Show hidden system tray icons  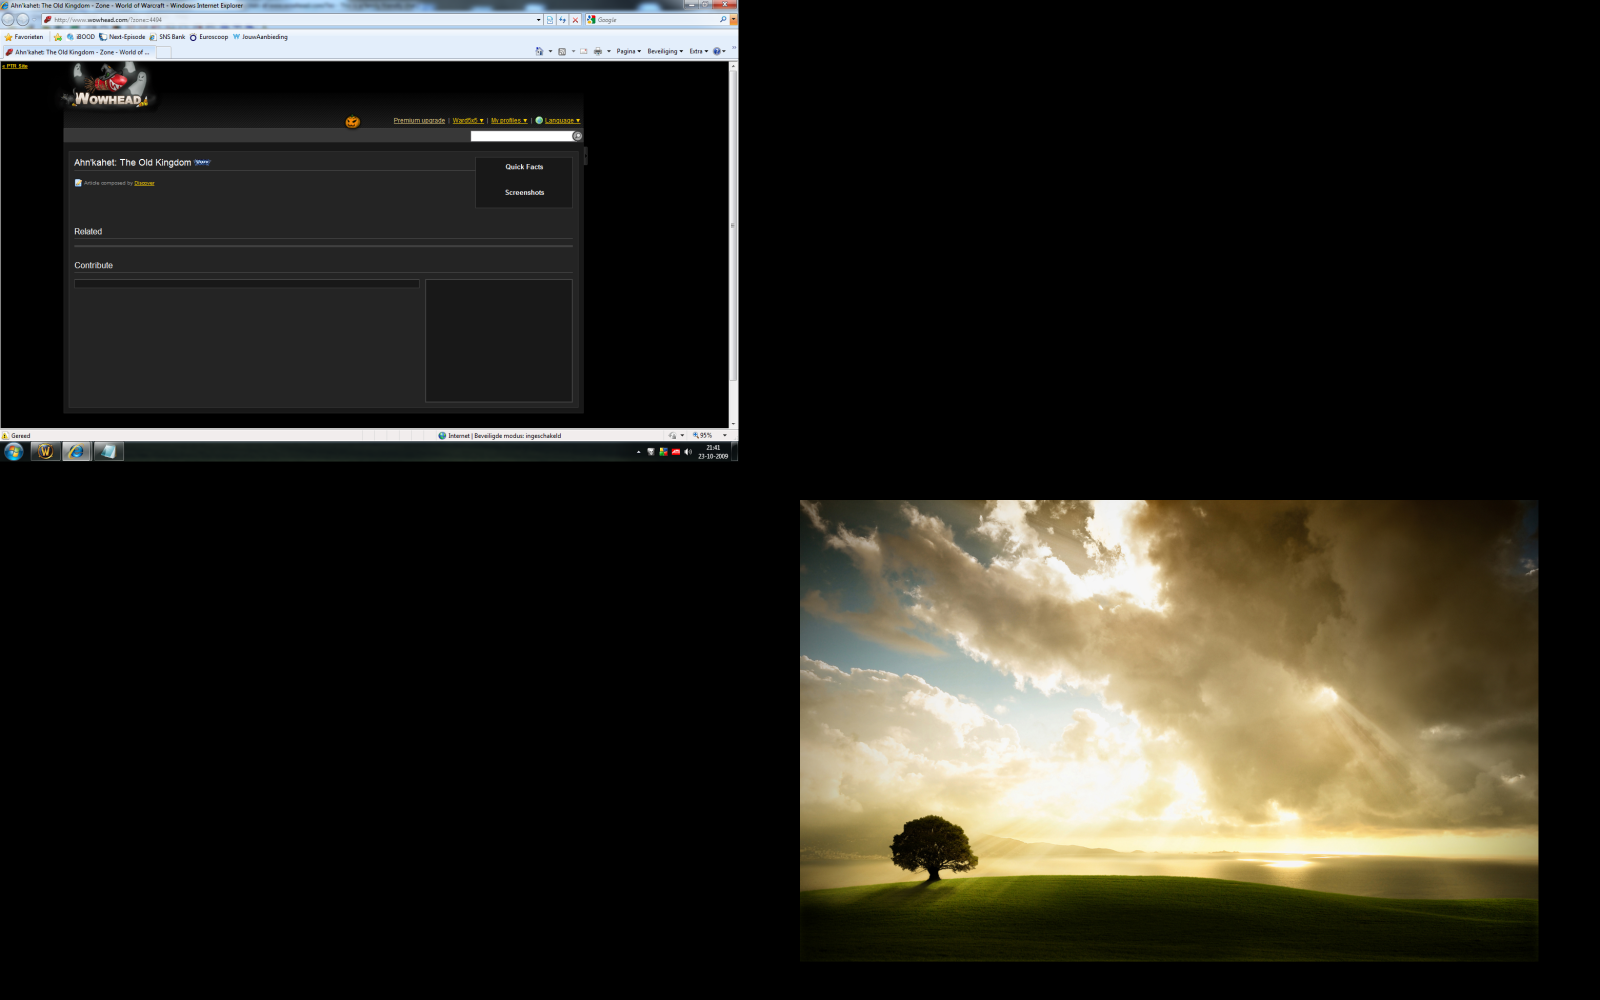(638, 452)
